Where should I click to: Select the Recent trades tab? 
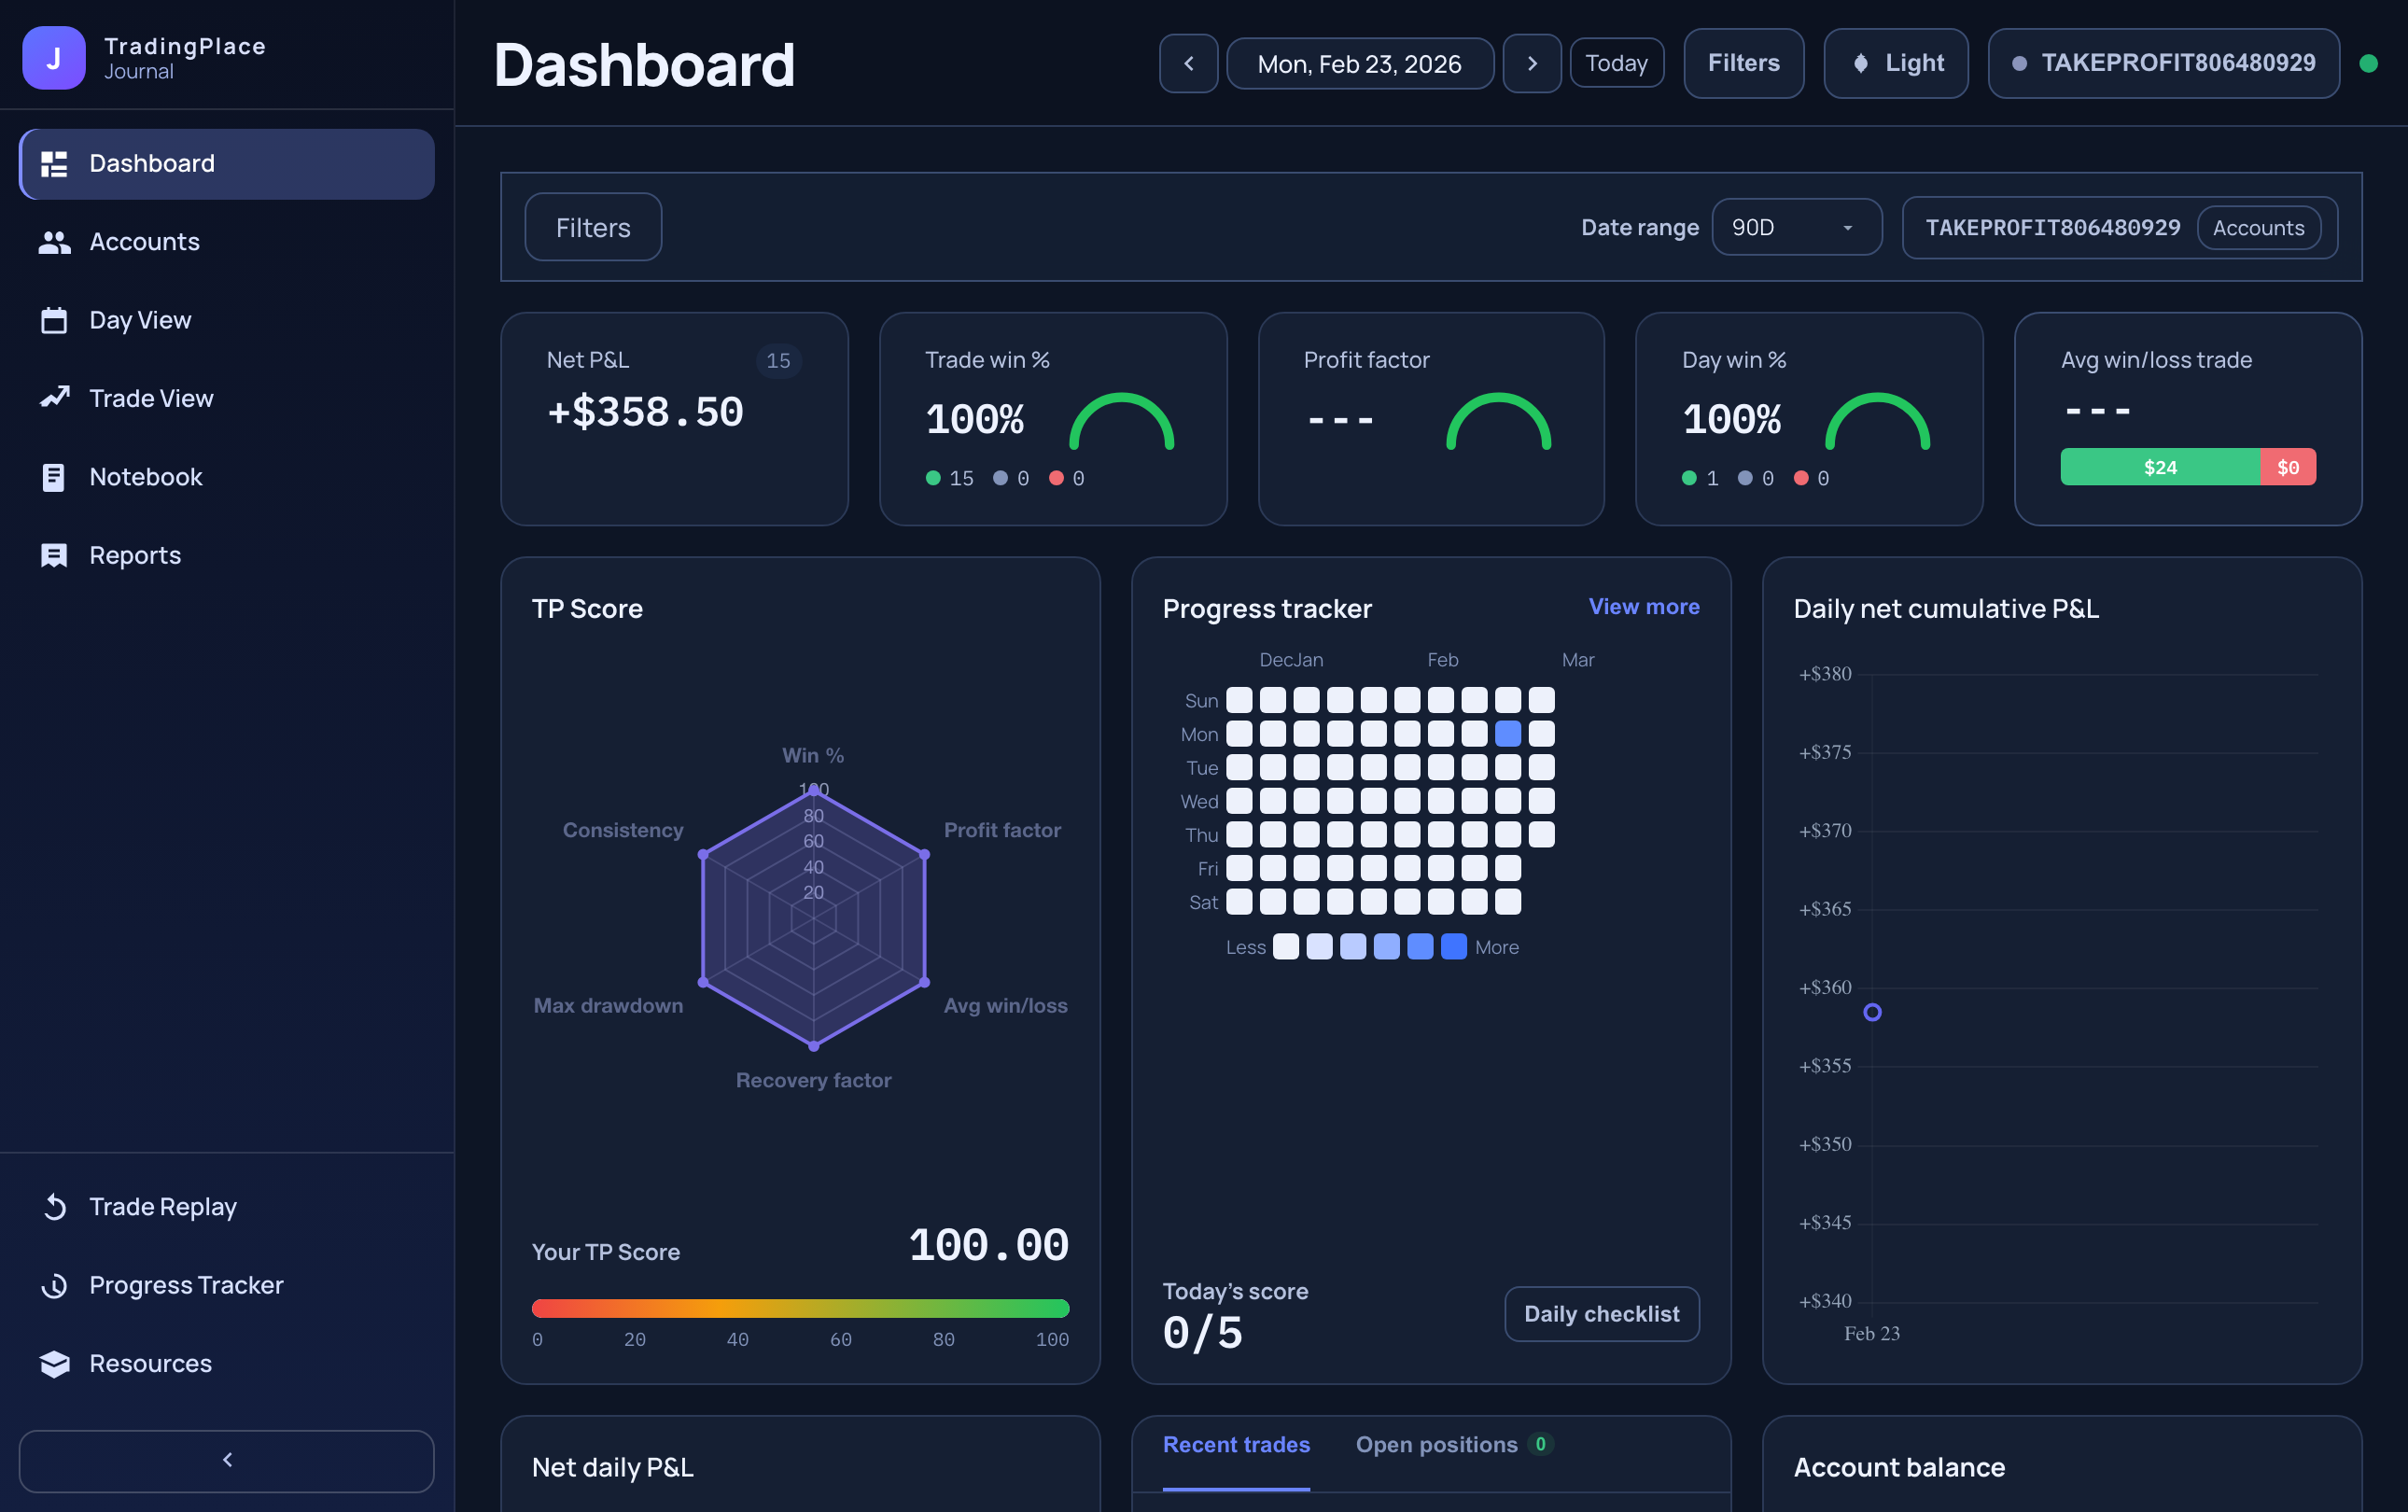tap(1236, 1444)
